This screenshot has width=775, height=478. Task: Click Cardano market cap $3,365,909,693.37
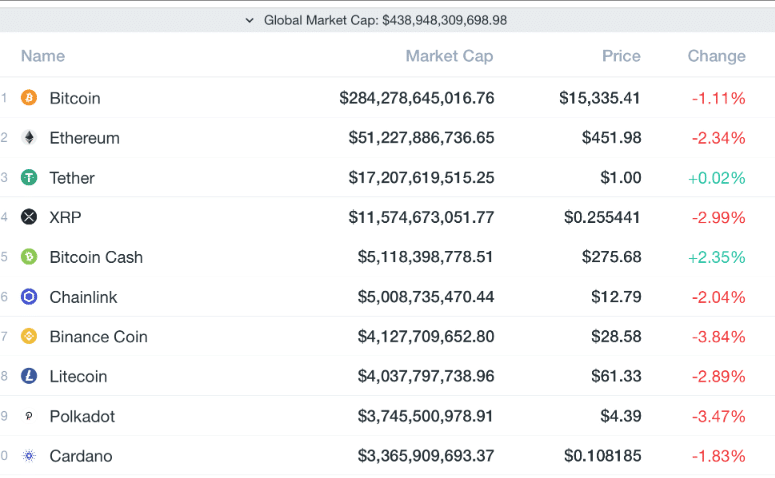[x=426, y=456]
